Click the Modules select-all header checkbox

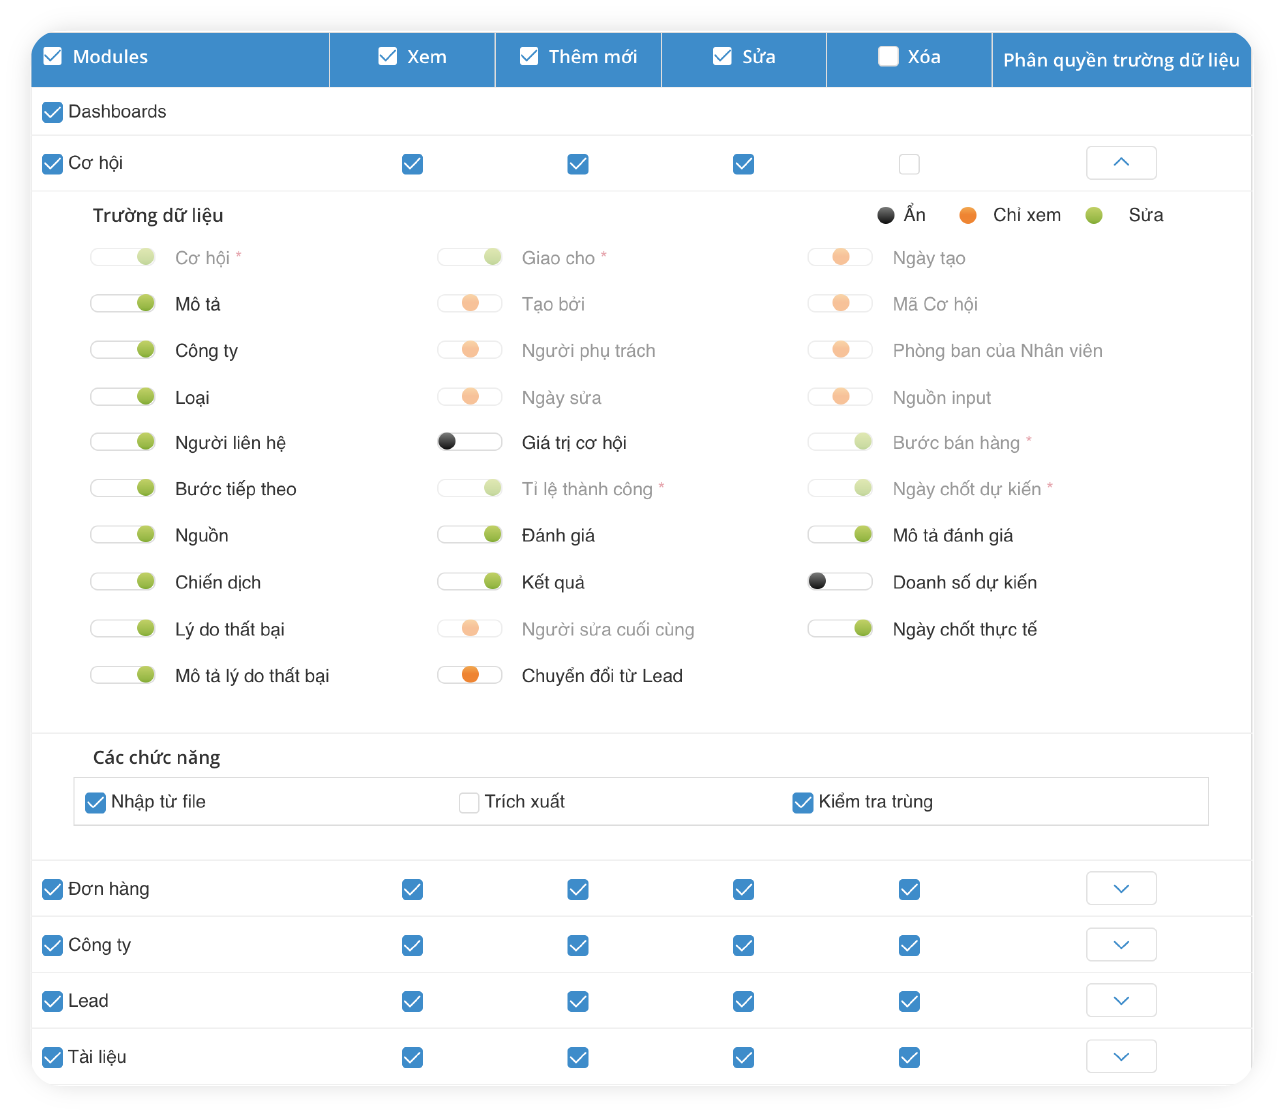coord(53,57)
